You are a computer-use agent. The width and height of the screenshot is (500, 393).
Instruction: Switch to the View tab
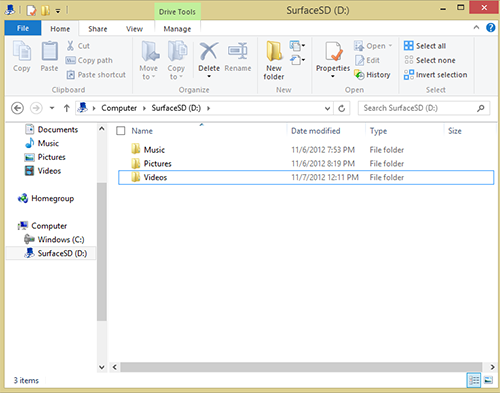coord(134,29)
